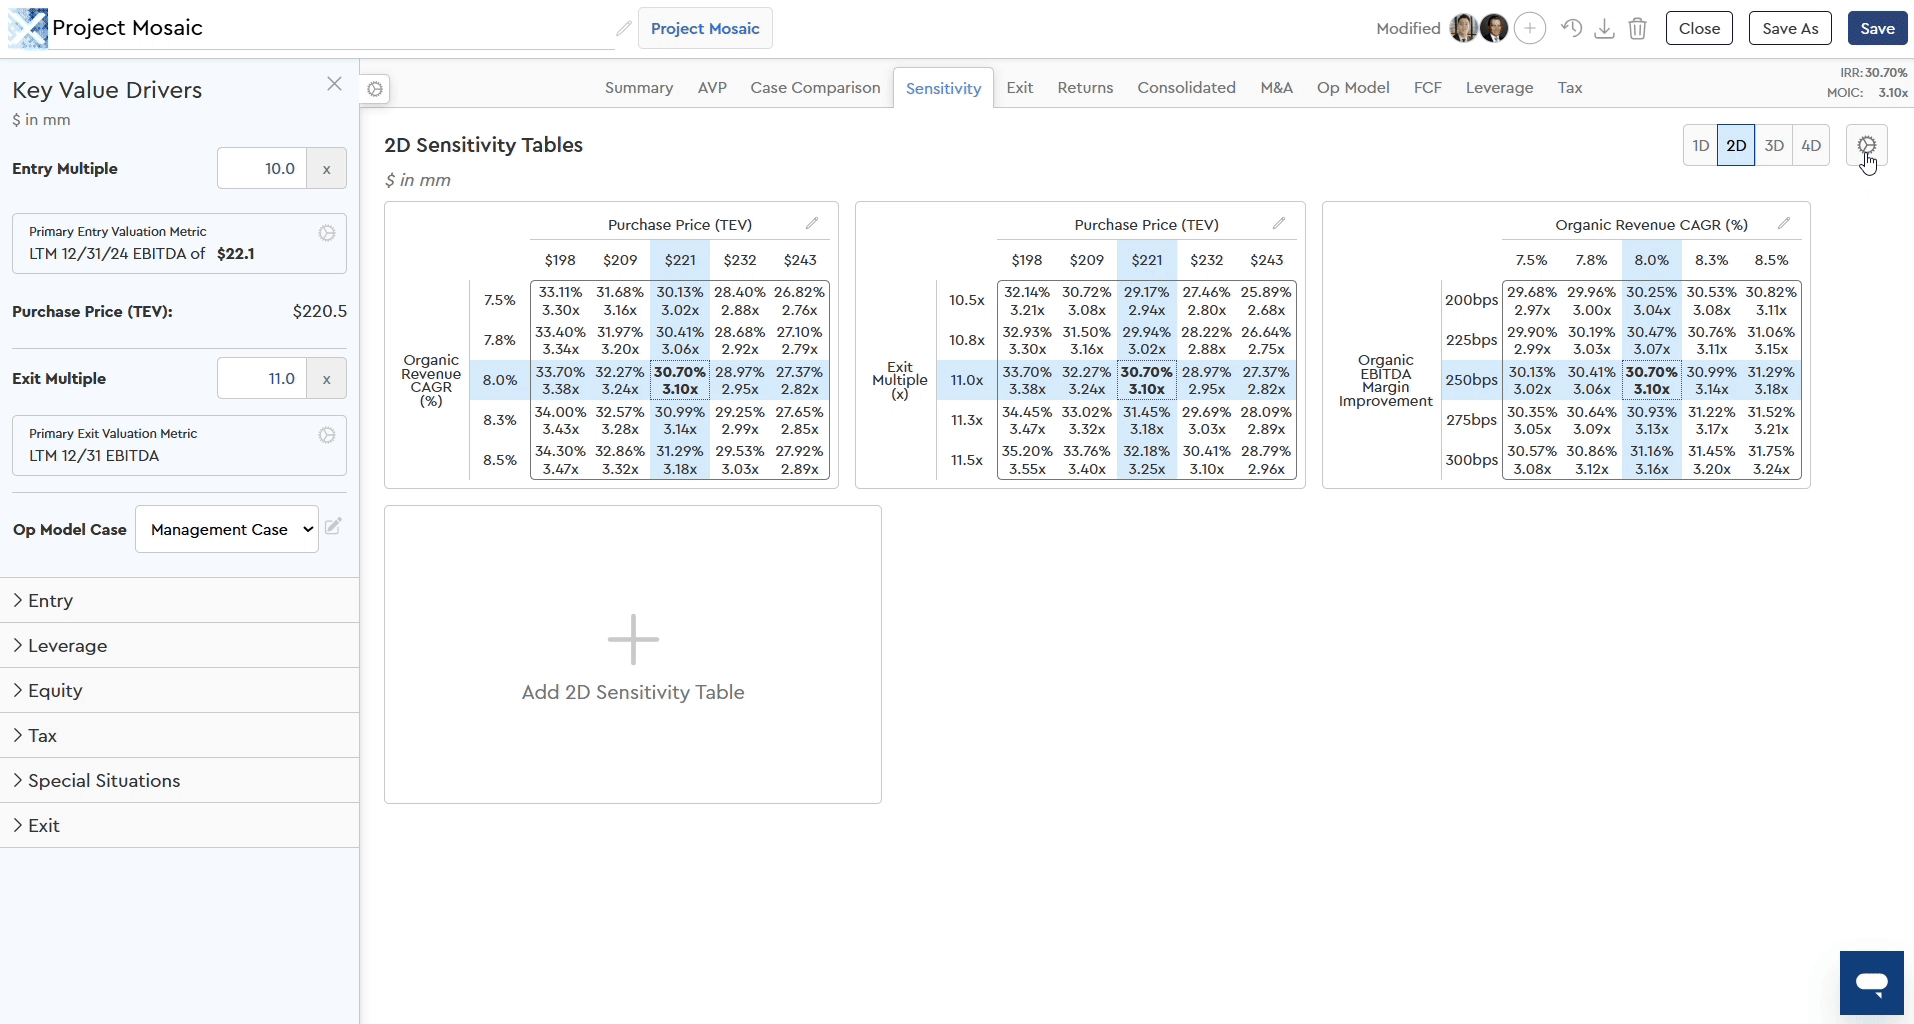This screenshot has width=1914, height=1024.
Task: Switch to 3D sensitivity view
Action: coord(1773,146)
